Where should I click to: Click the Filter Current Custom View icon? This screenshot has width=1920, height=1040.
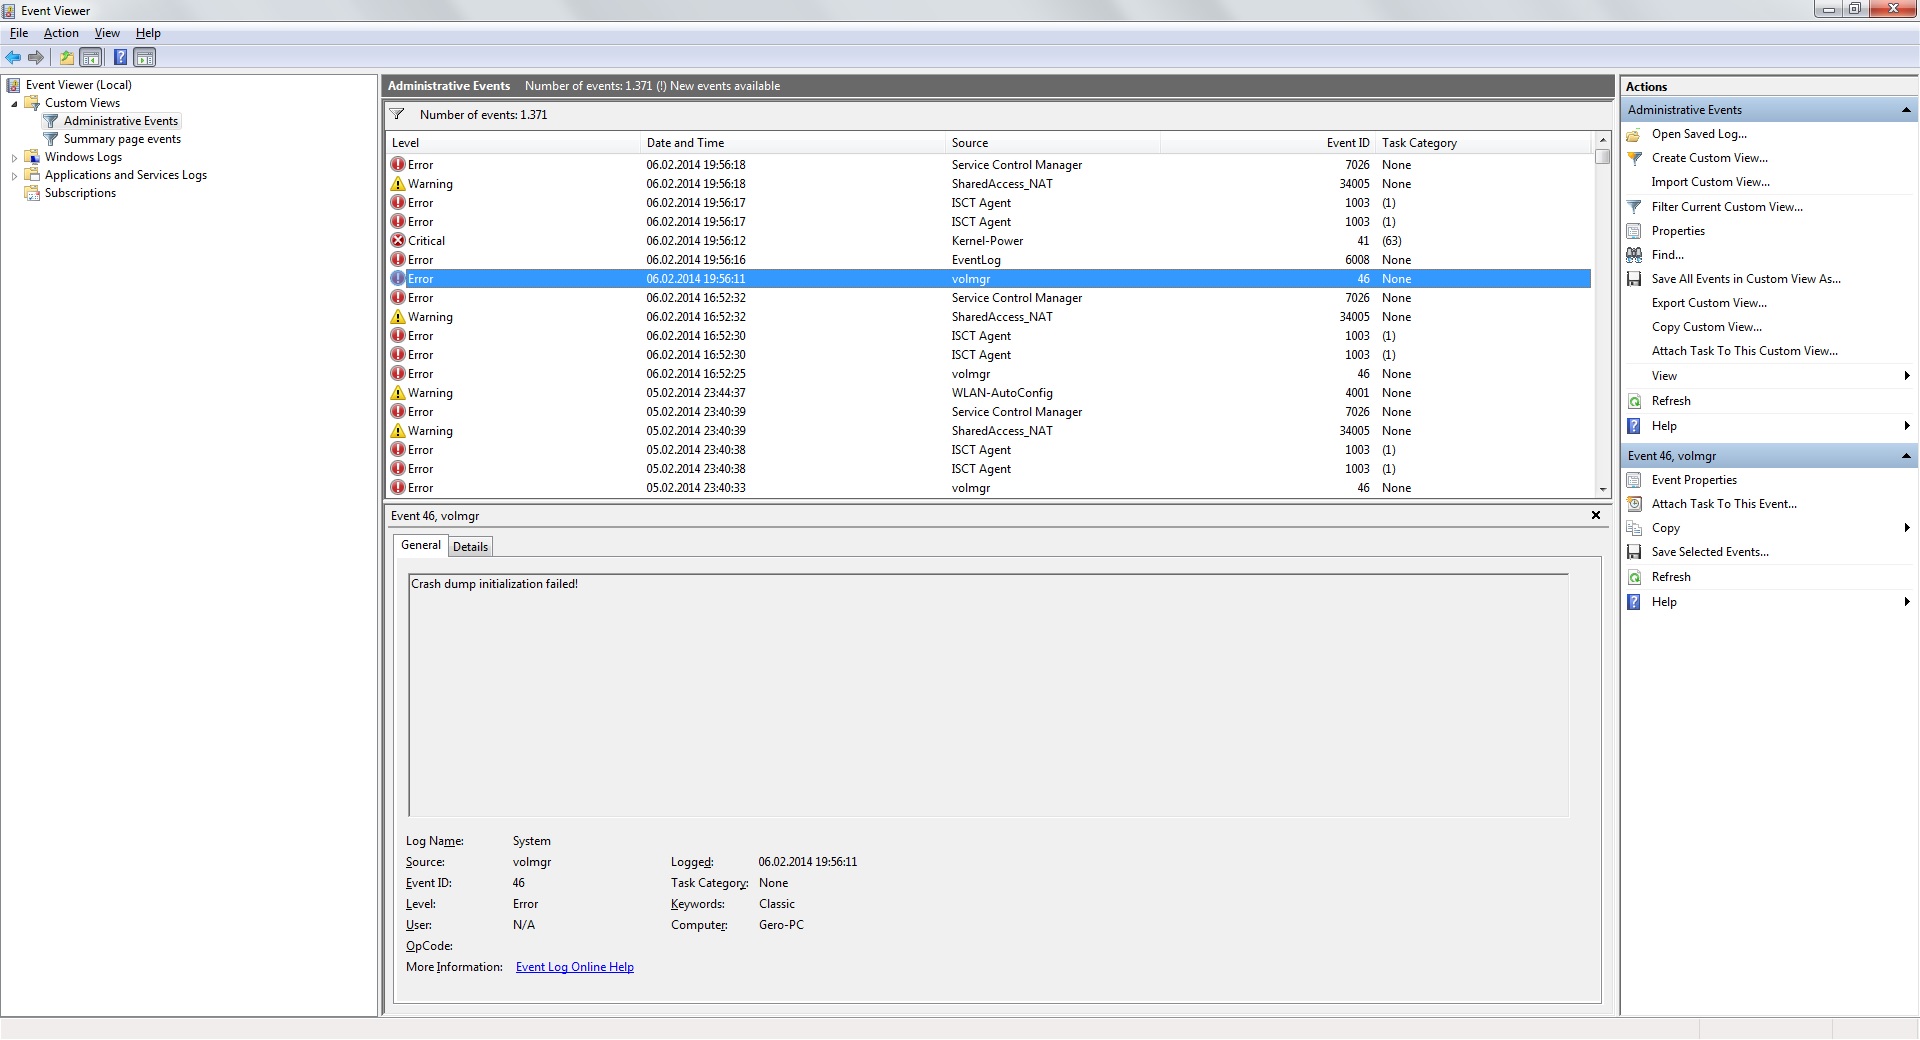pos(1634,207)
